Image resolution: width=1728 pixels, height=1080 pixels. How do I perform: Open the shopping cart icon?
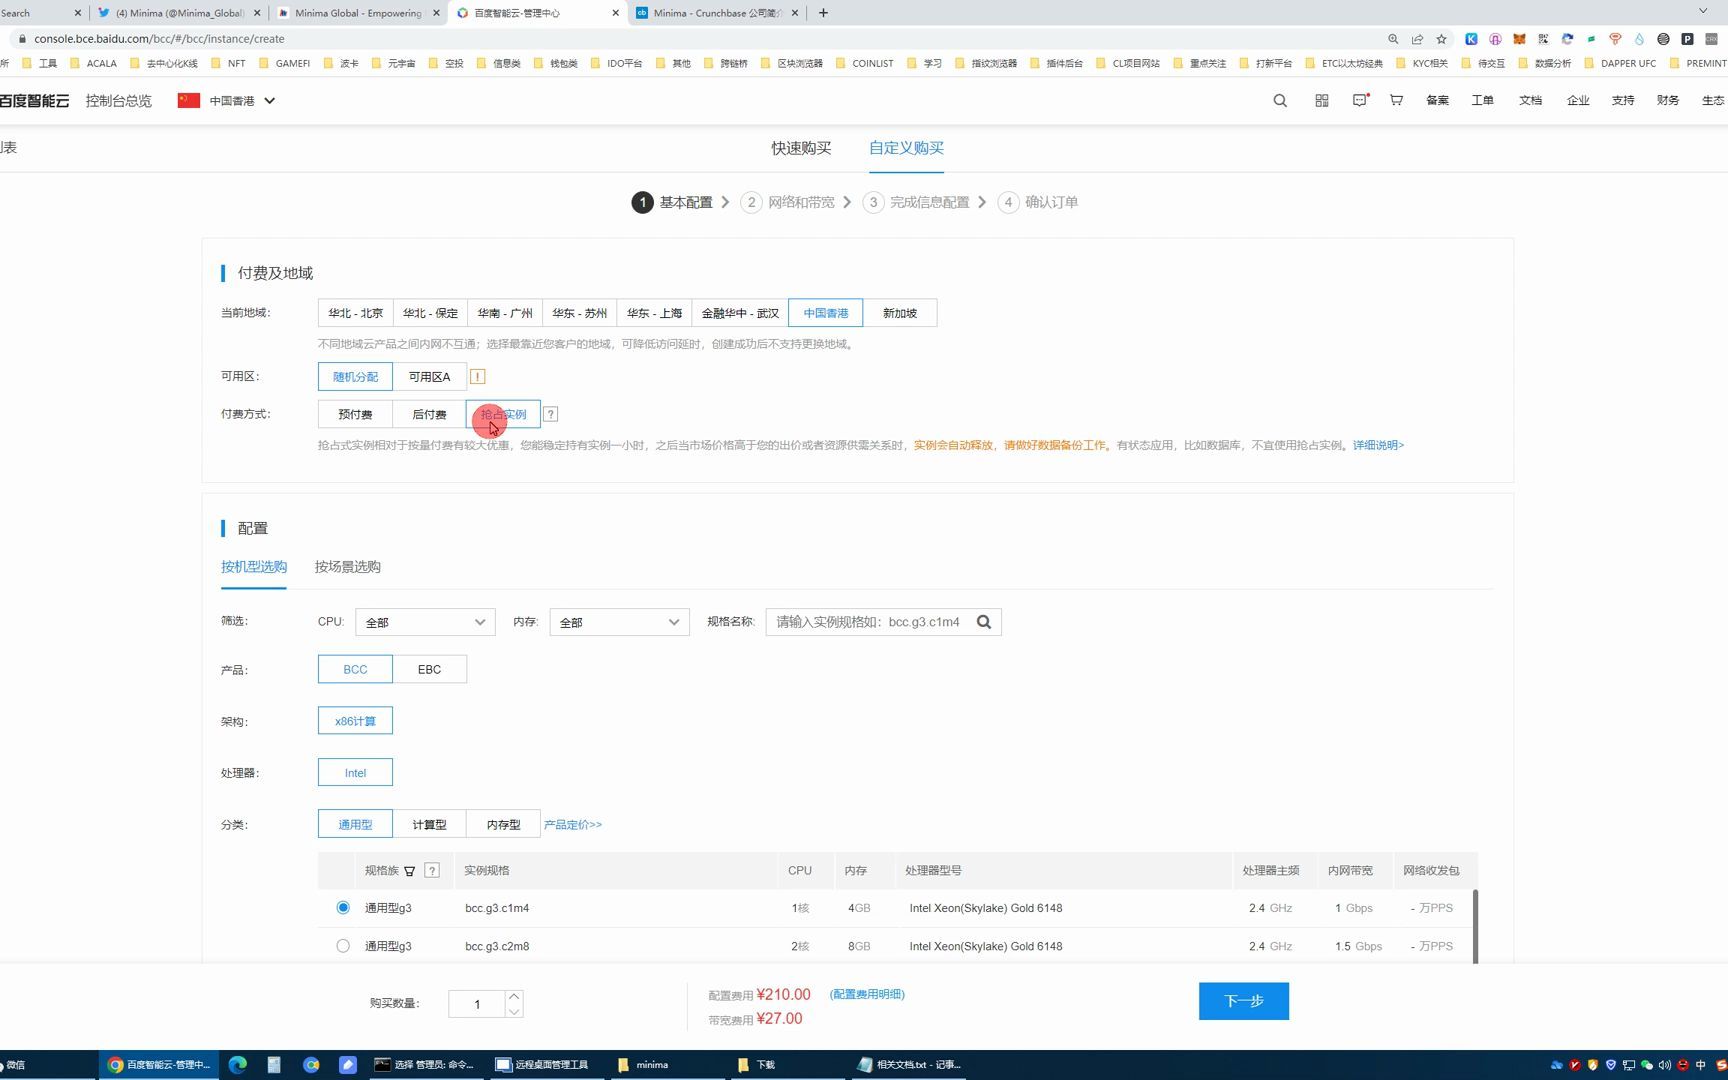1397,101
